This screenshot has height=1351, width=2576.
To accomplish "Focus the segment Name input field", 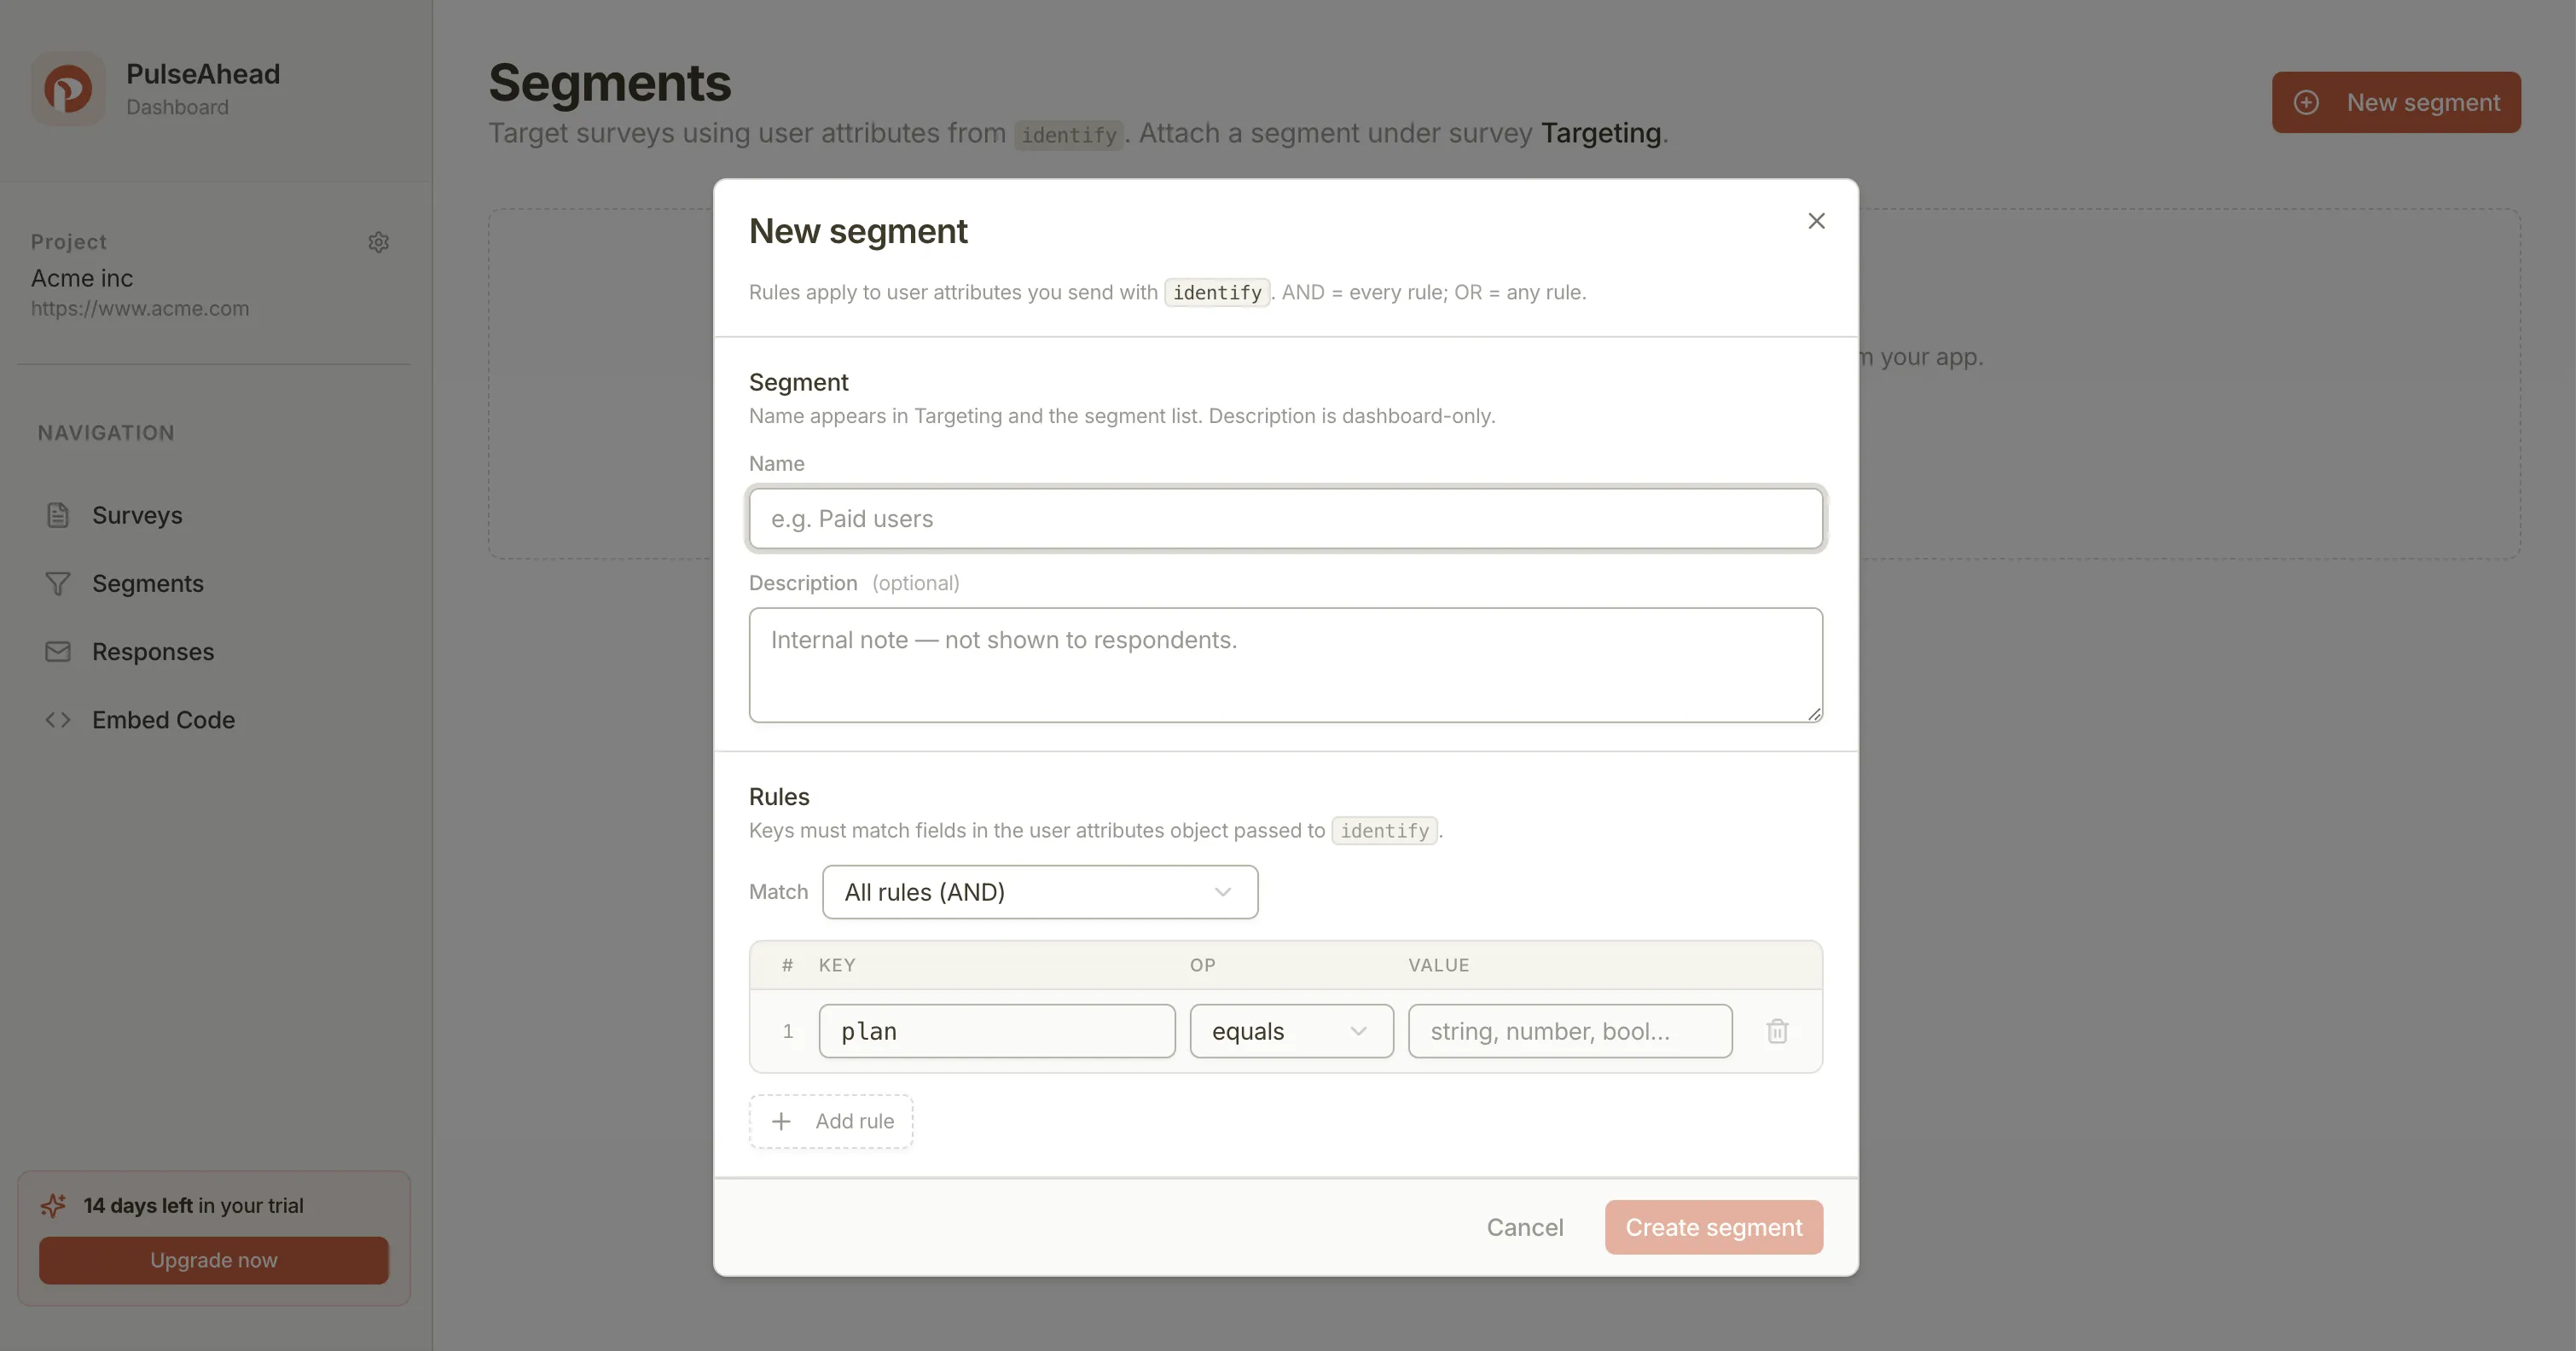I will tap(1286, 518).
